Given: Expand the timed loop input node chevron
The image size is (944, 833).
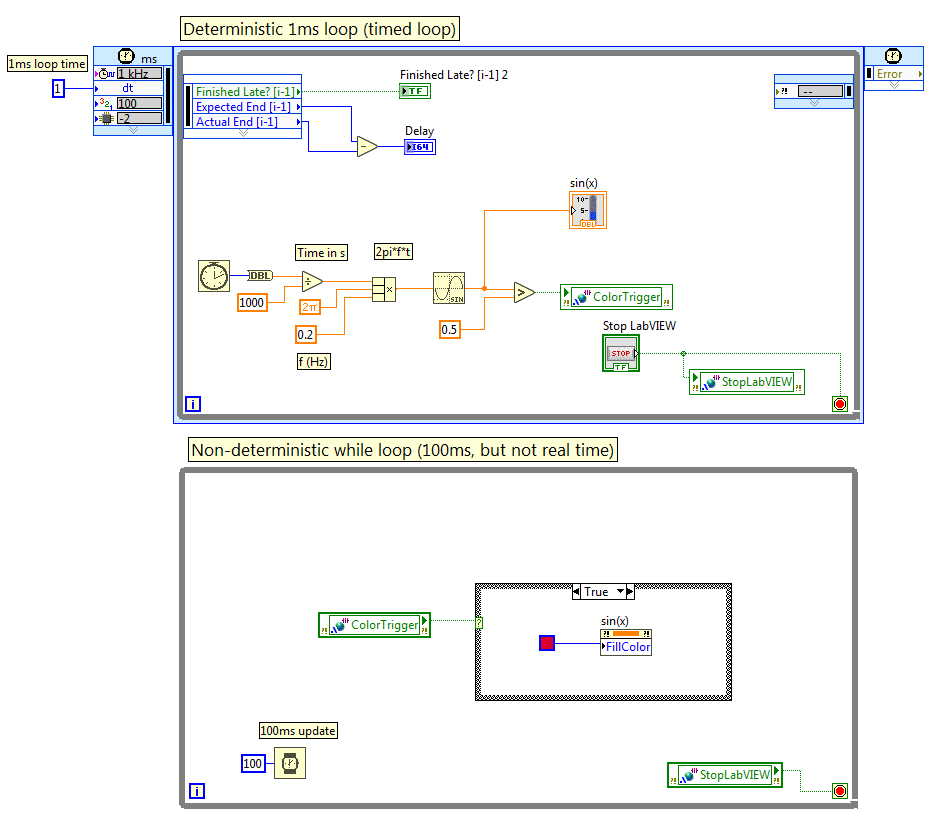Looking at the screenshot, I should (133, 130).
